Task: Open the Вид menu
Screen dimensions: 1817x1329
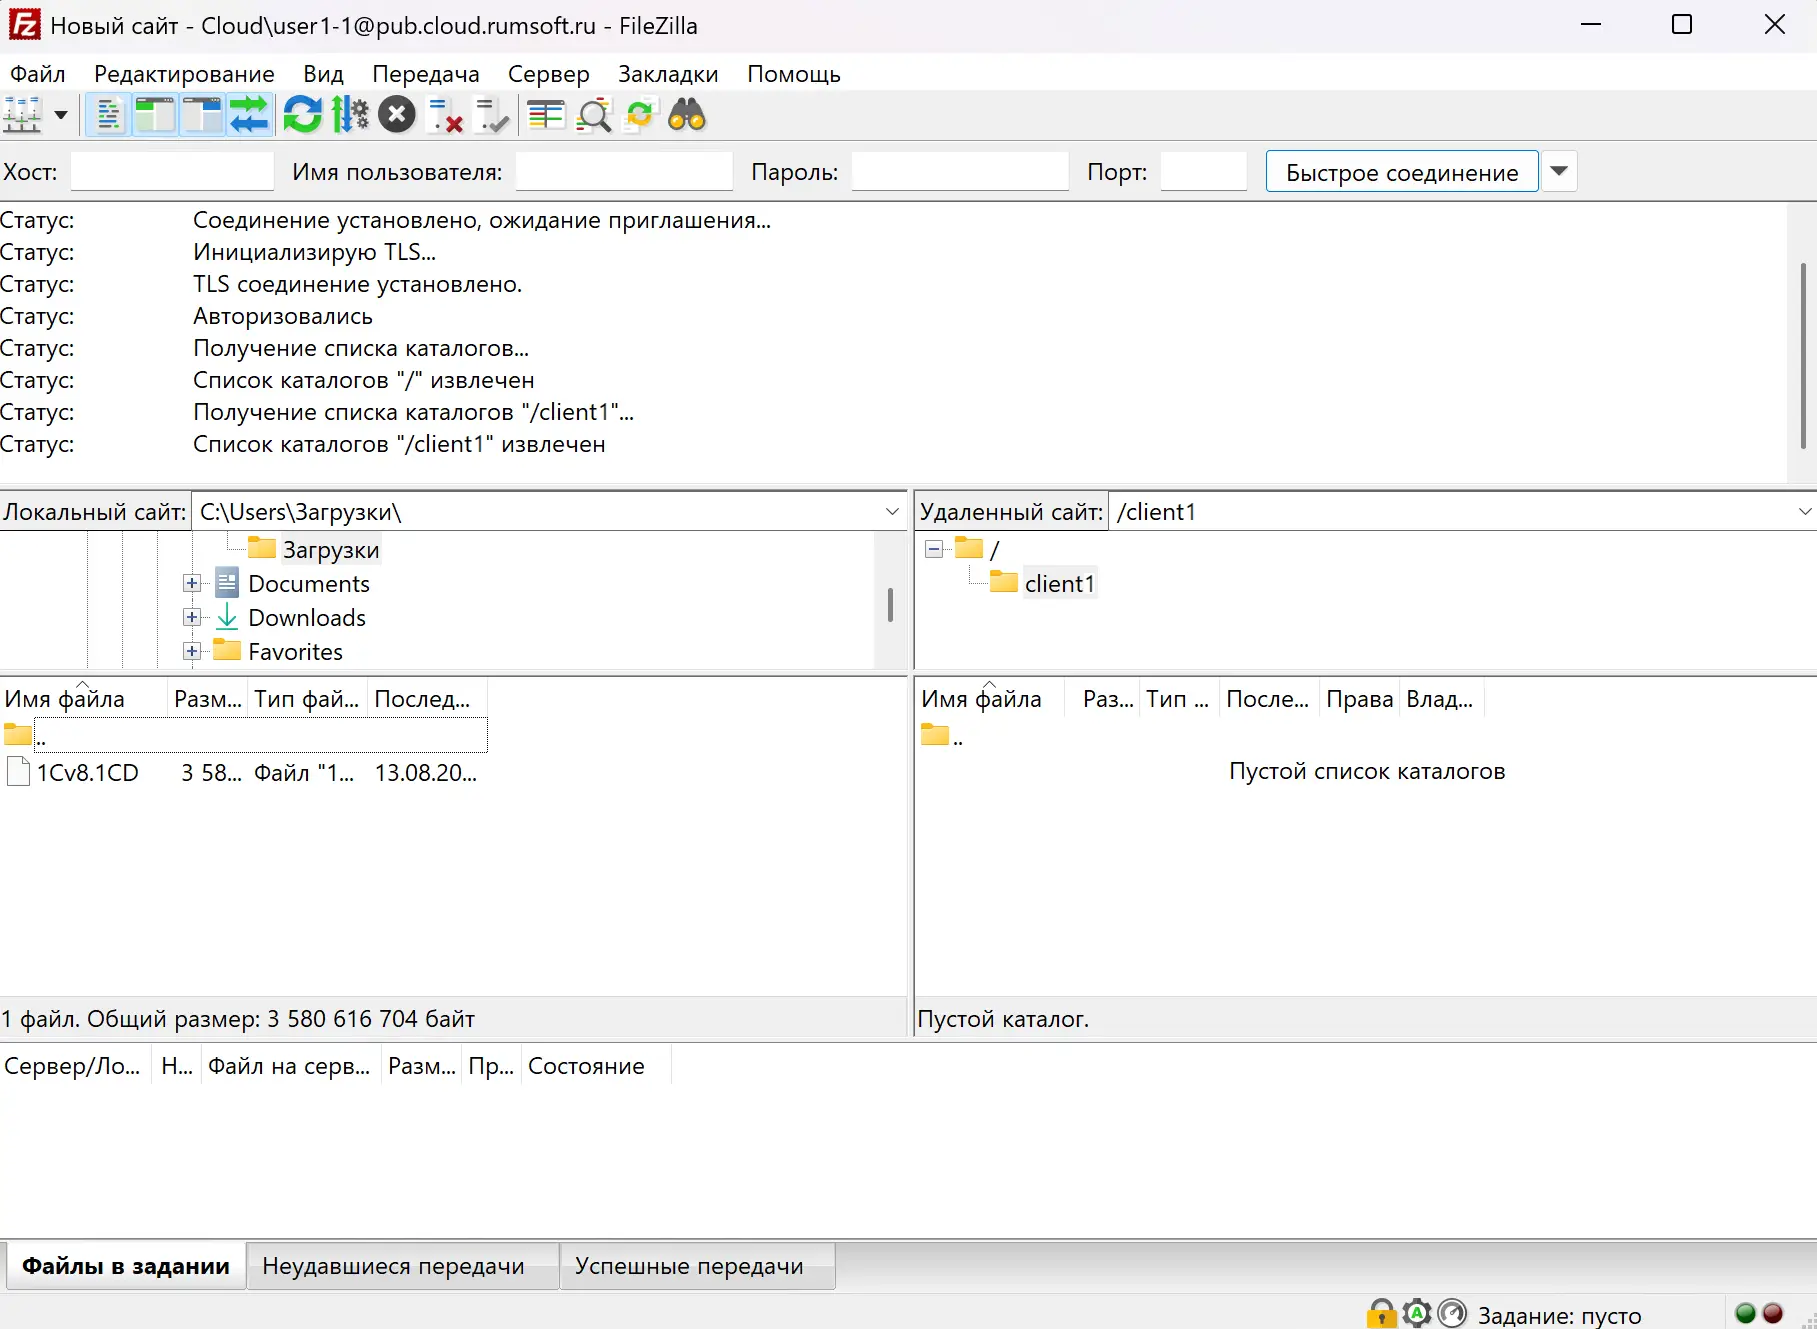Action: tap(323, 74)
